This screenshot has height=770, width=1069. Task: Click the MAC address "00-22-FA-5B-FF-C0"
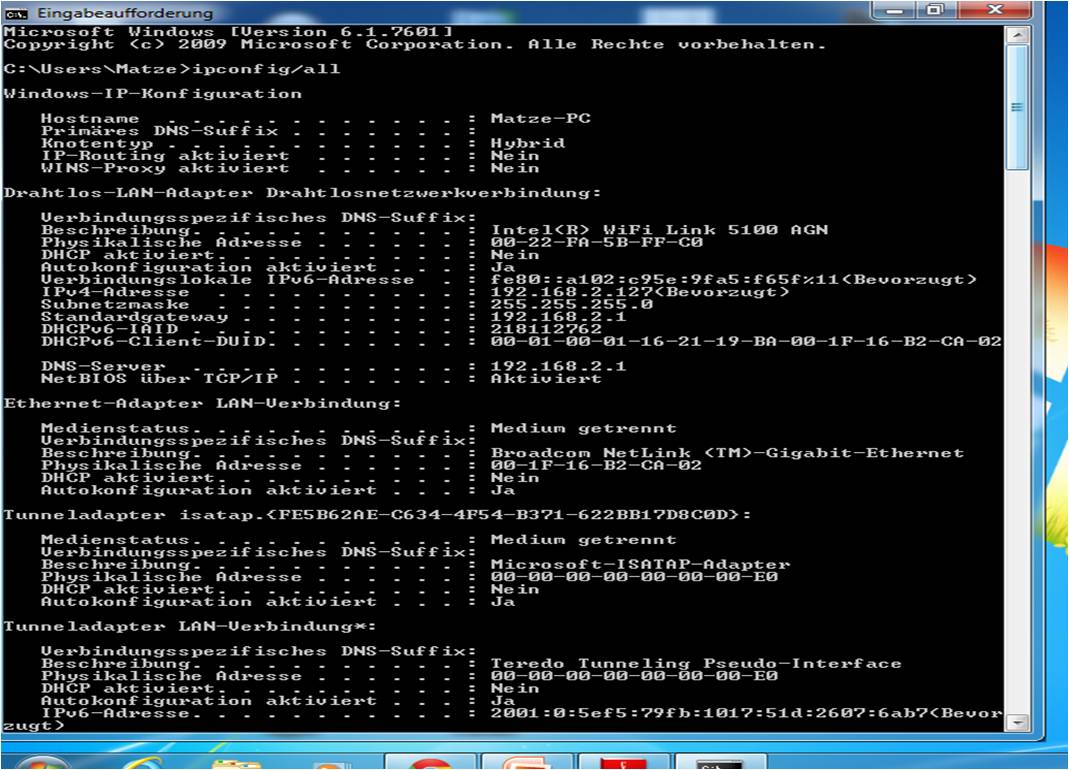pyautogui.click(x=597, y=242)
